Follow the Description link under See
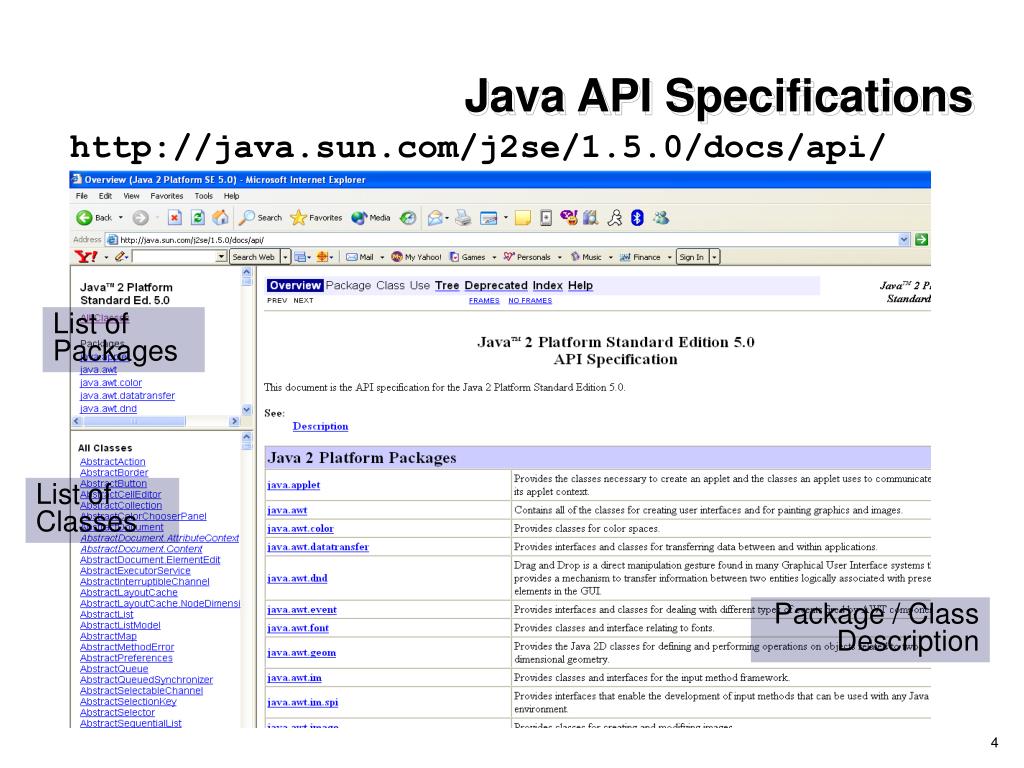The height and width of the screenshot is (768, 1024). 320,426
